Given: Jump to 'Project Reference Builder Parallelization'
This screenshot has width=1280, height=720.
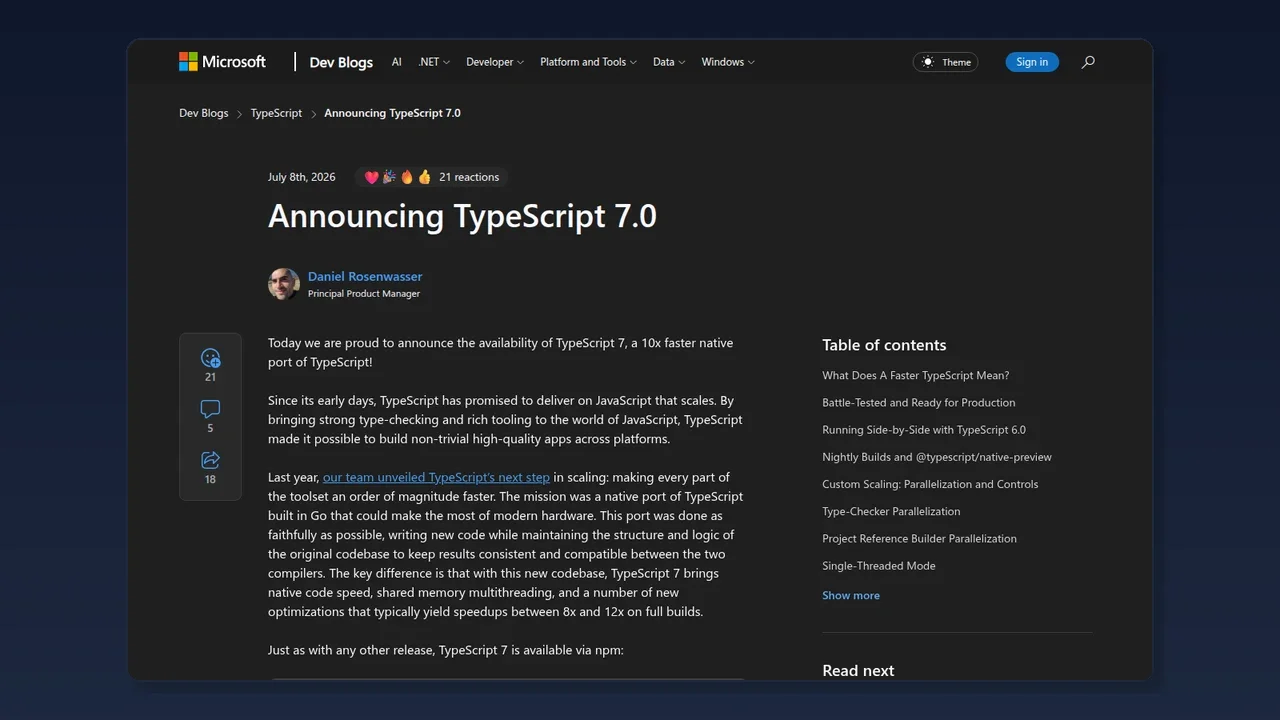Looking at the screenshot, I should coord(919,538).
